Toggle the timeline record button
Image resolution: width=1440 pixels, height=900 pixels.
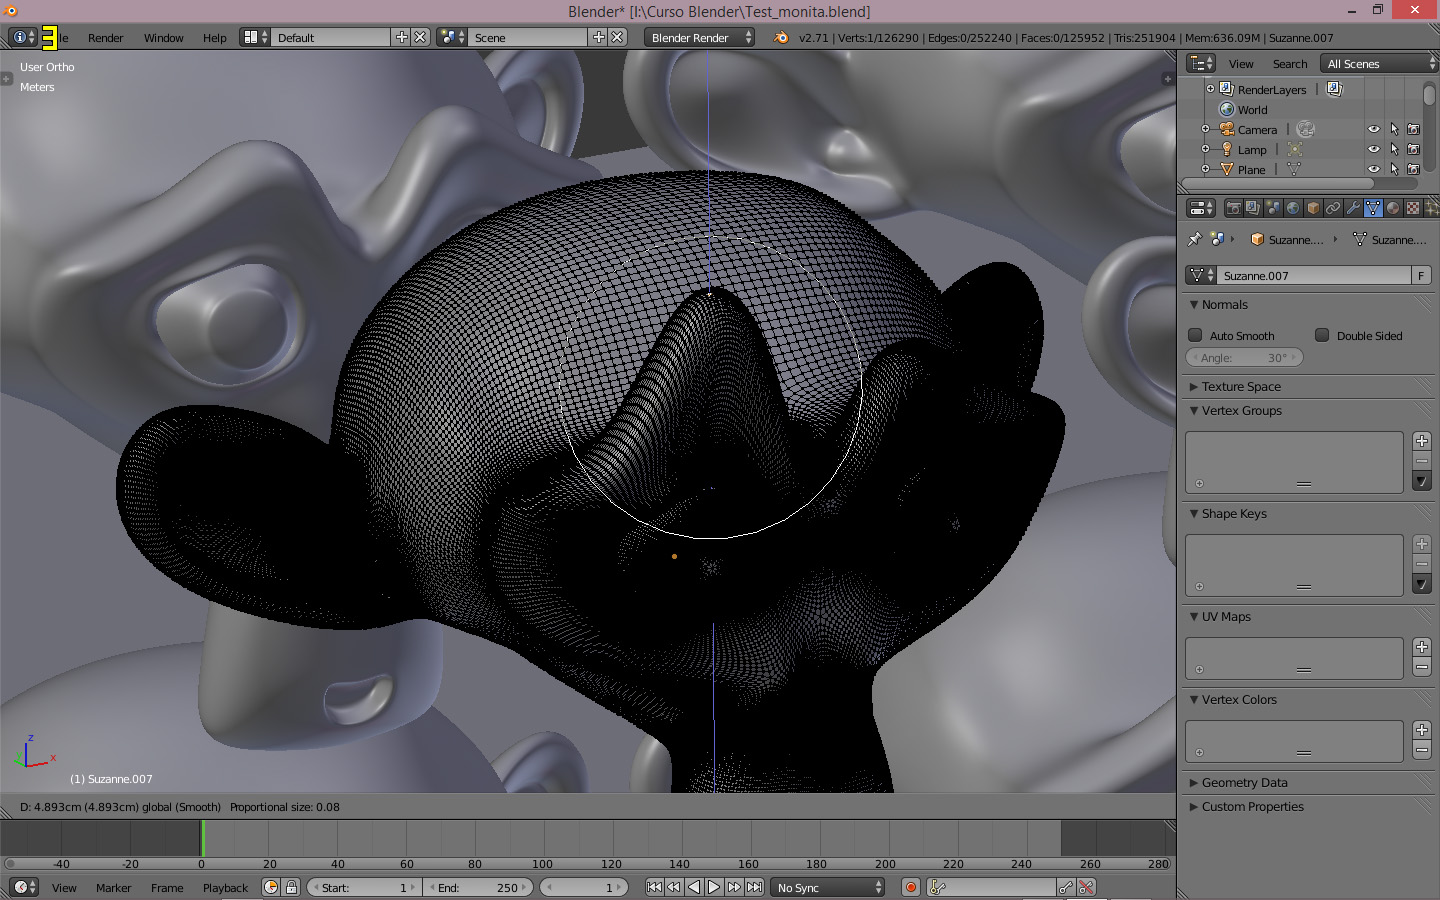coord(911,887)
